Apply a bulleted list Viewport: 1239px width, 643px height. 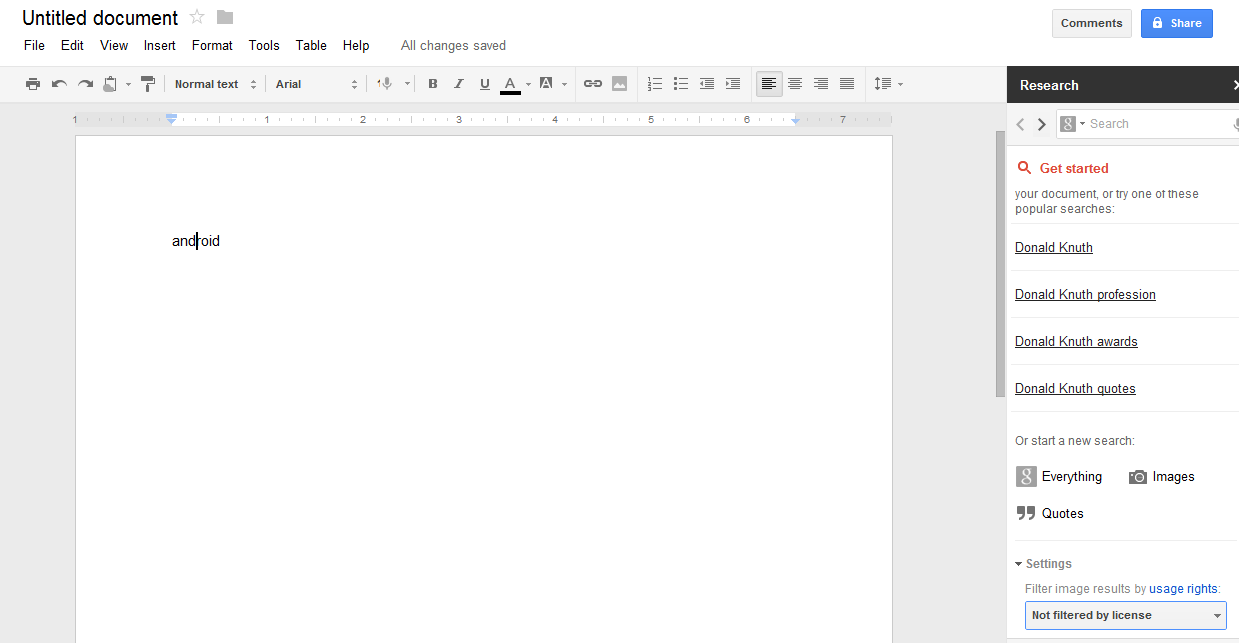[681, 84]
